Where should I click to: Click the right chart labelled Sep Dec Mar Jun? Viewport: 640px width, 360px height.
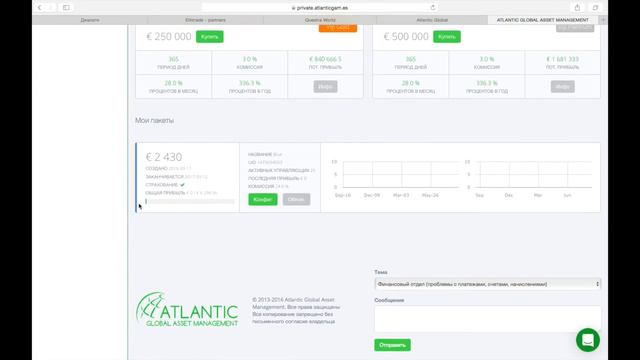[x=529, y=179]
